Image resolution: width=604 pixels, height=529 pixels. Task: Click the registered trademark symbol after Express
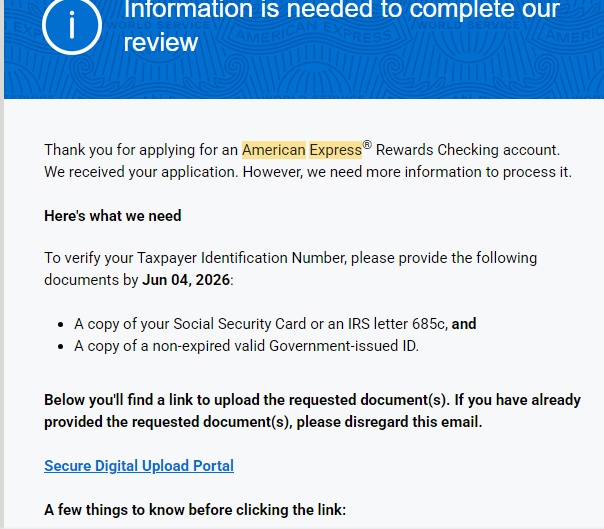367,145
